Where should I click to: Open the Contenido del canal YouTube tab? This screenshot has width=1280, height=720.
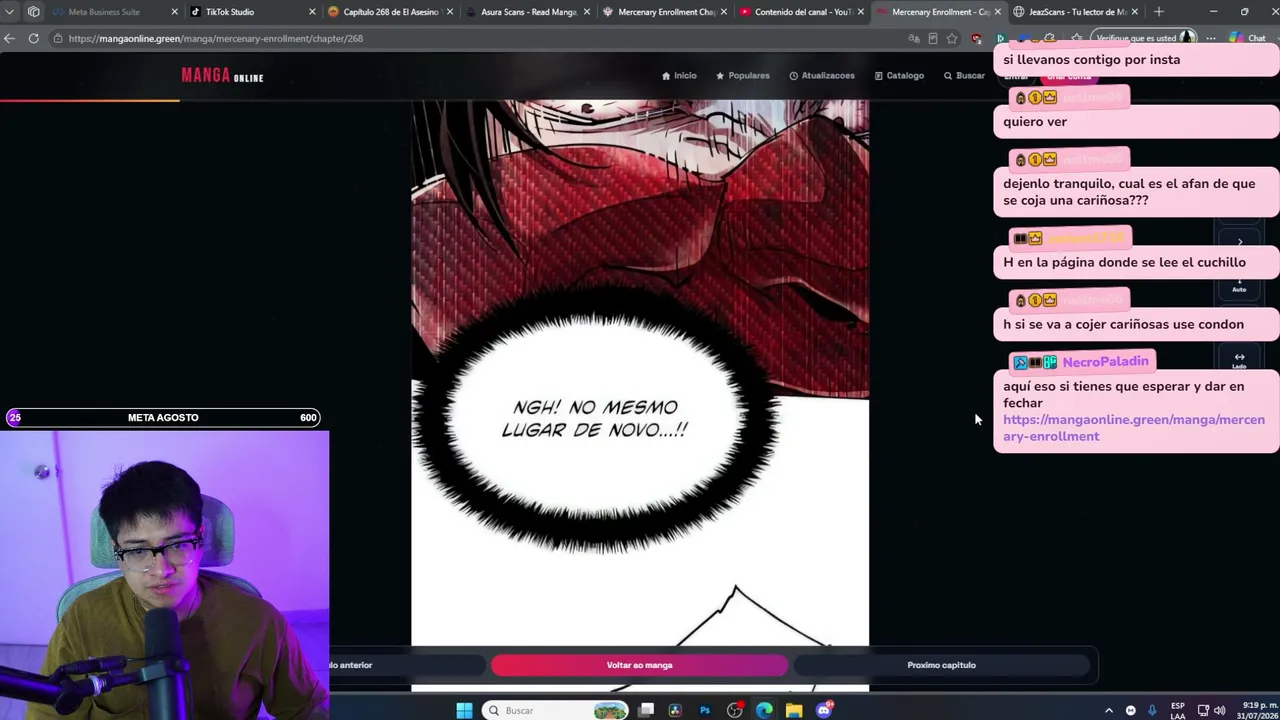point(802,12)
